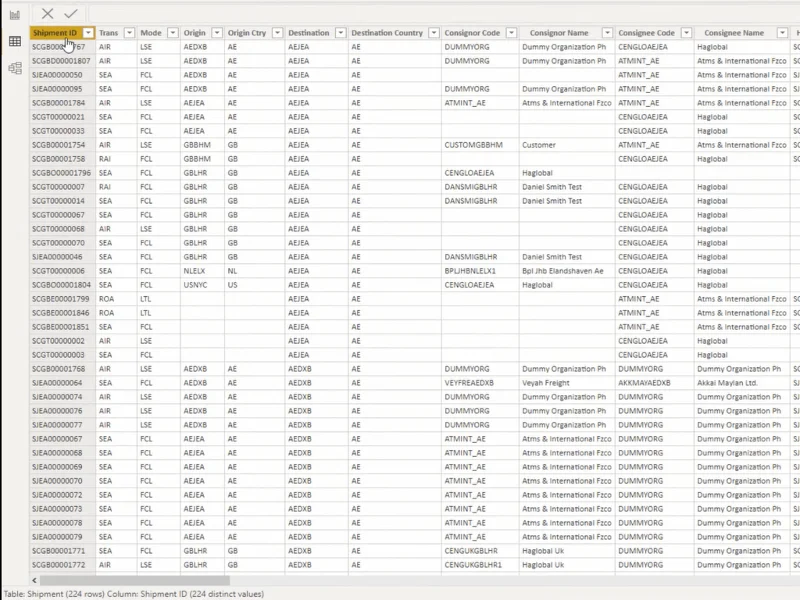Select cell SJEA00000064 in Shipment ID
Viewport: 800px width, 600px height.
(x=57, y=383)
